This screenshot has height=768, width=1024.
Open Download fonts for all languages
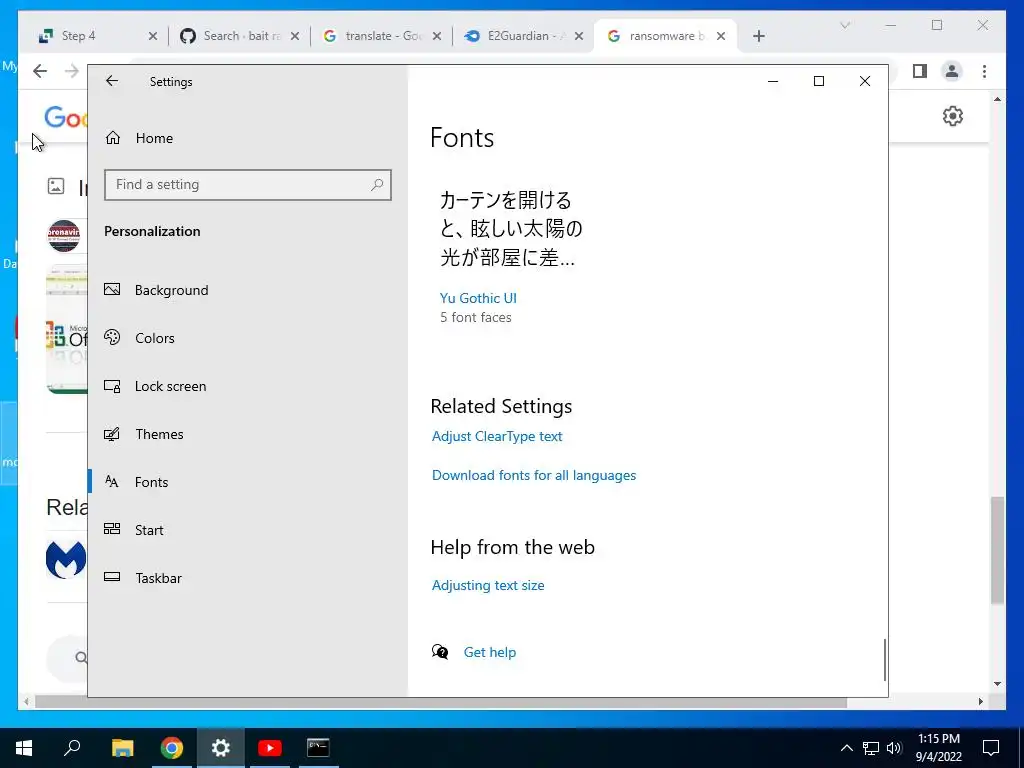pyautogui.click(x=534, y=475)
